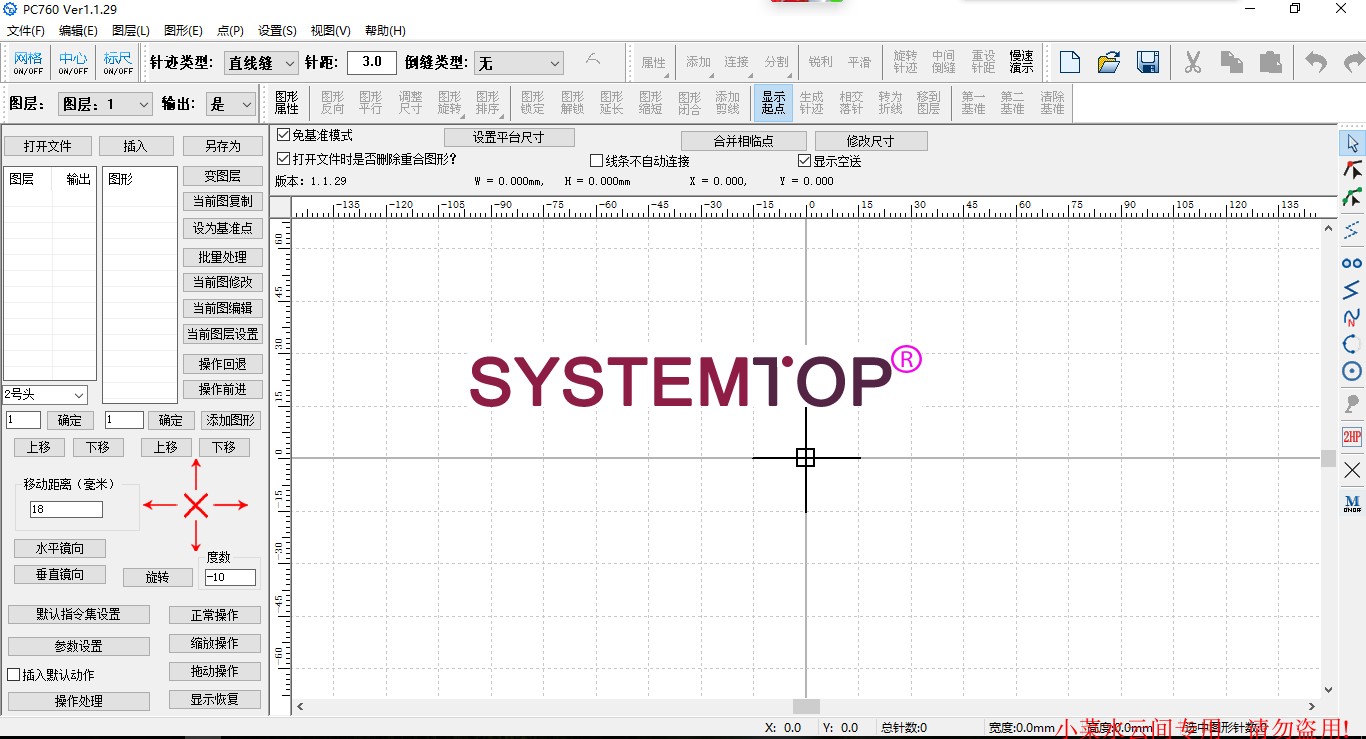The height and width of the screenshot is (739, 1366).
Task: Select the double circle tool
Action: [1352, 263]
